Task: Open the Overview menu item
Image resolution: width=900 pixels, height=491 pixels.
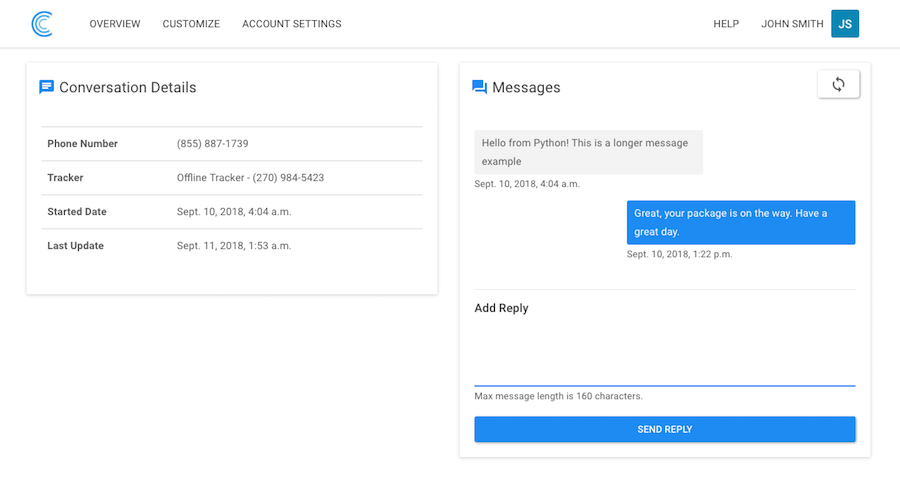Action: (115, 24)
